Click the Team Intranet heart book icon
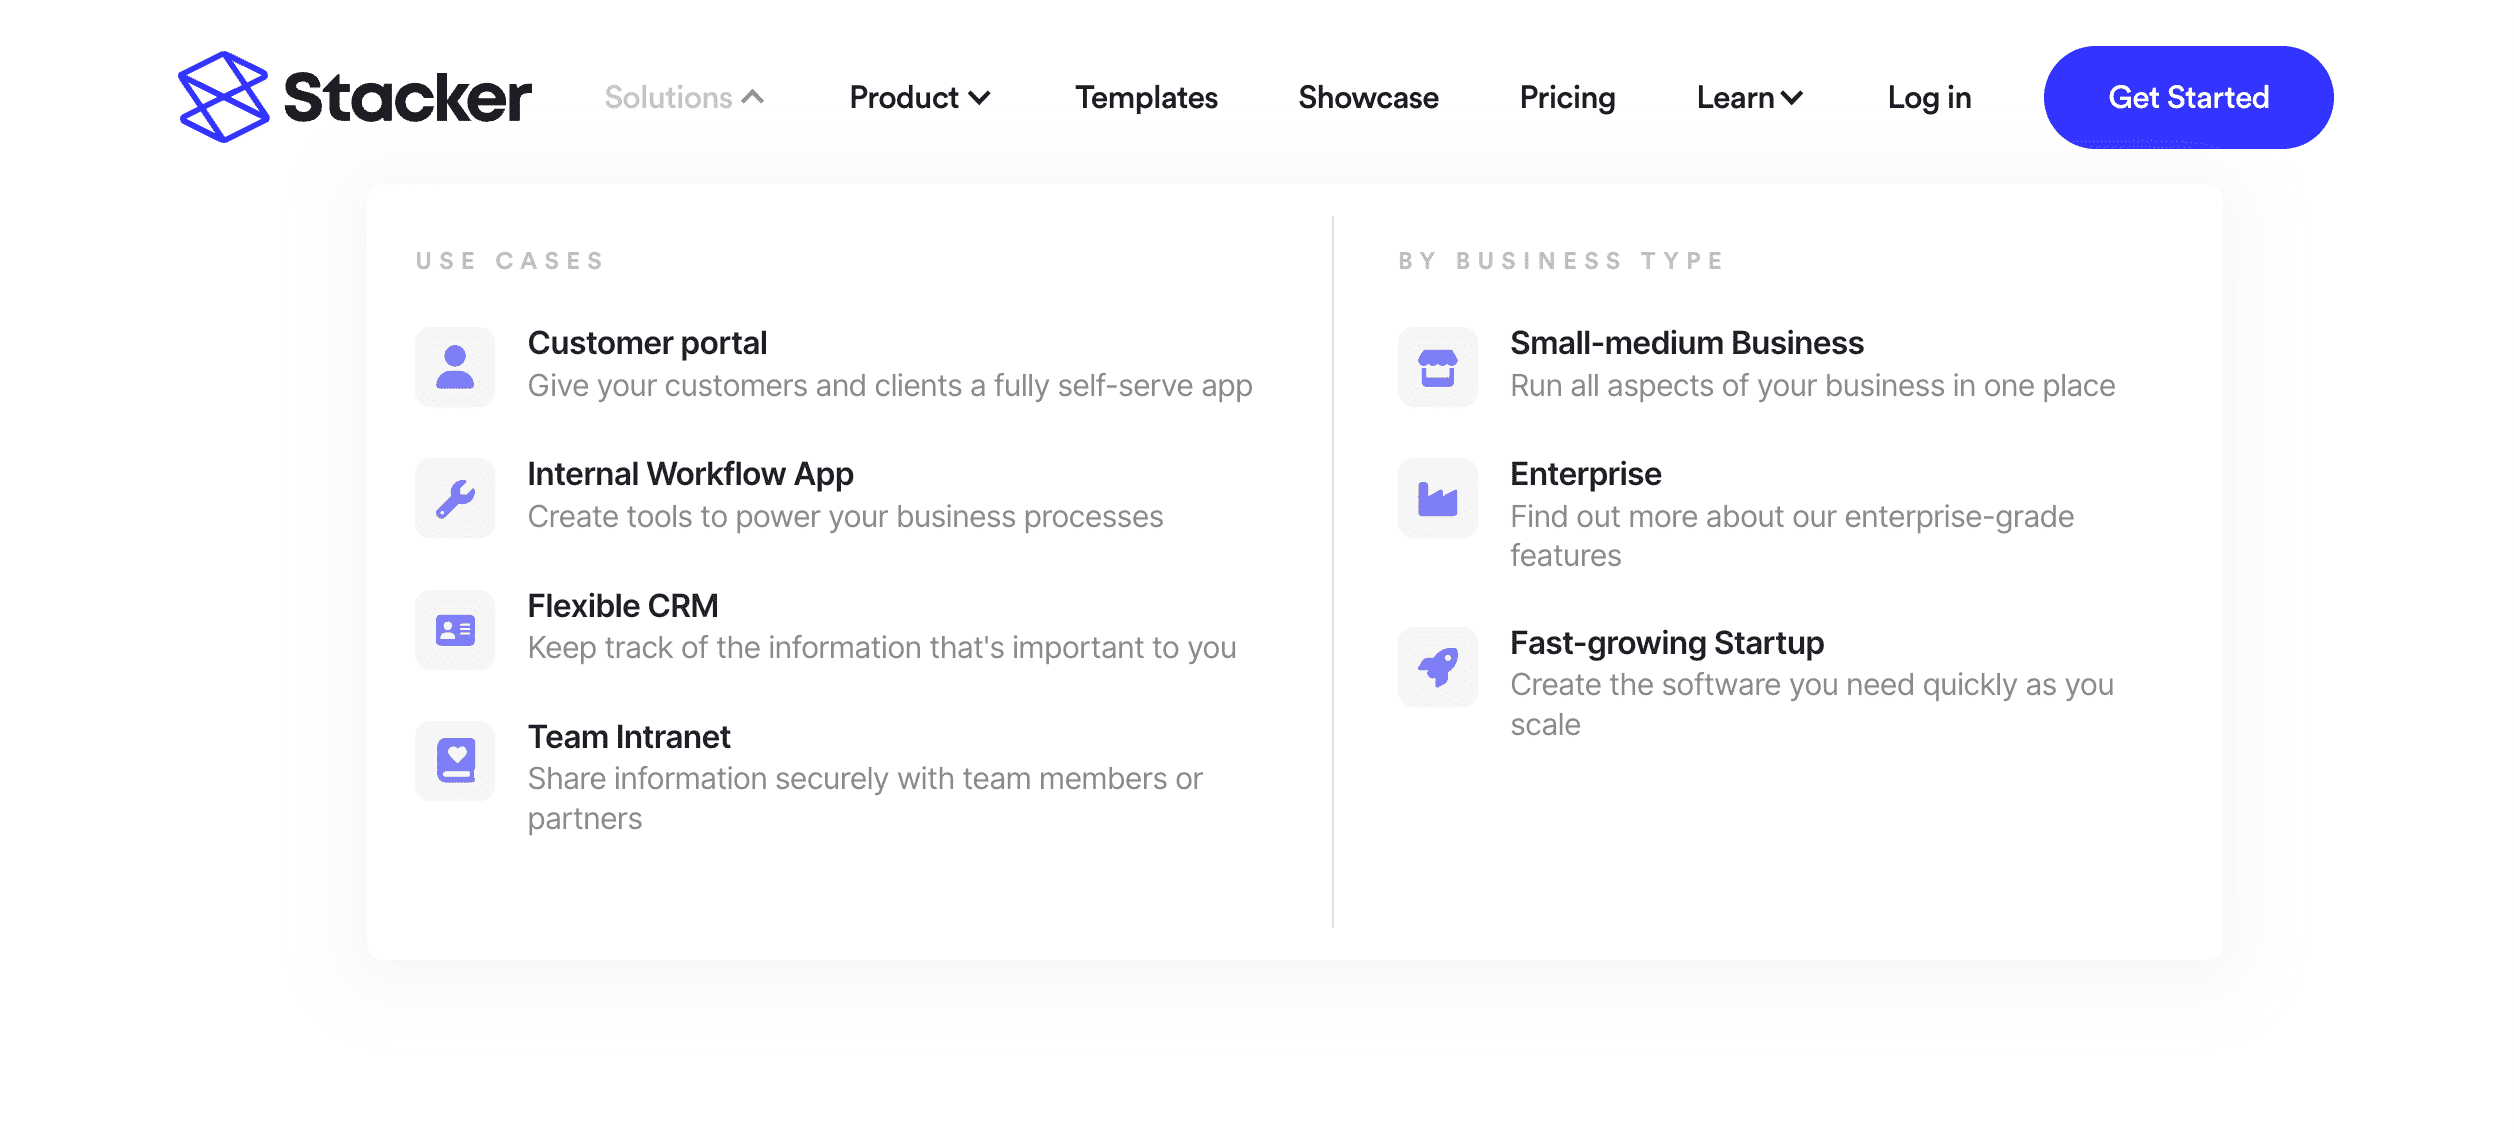This screenshot has width=2514, height=1138. 455,761
